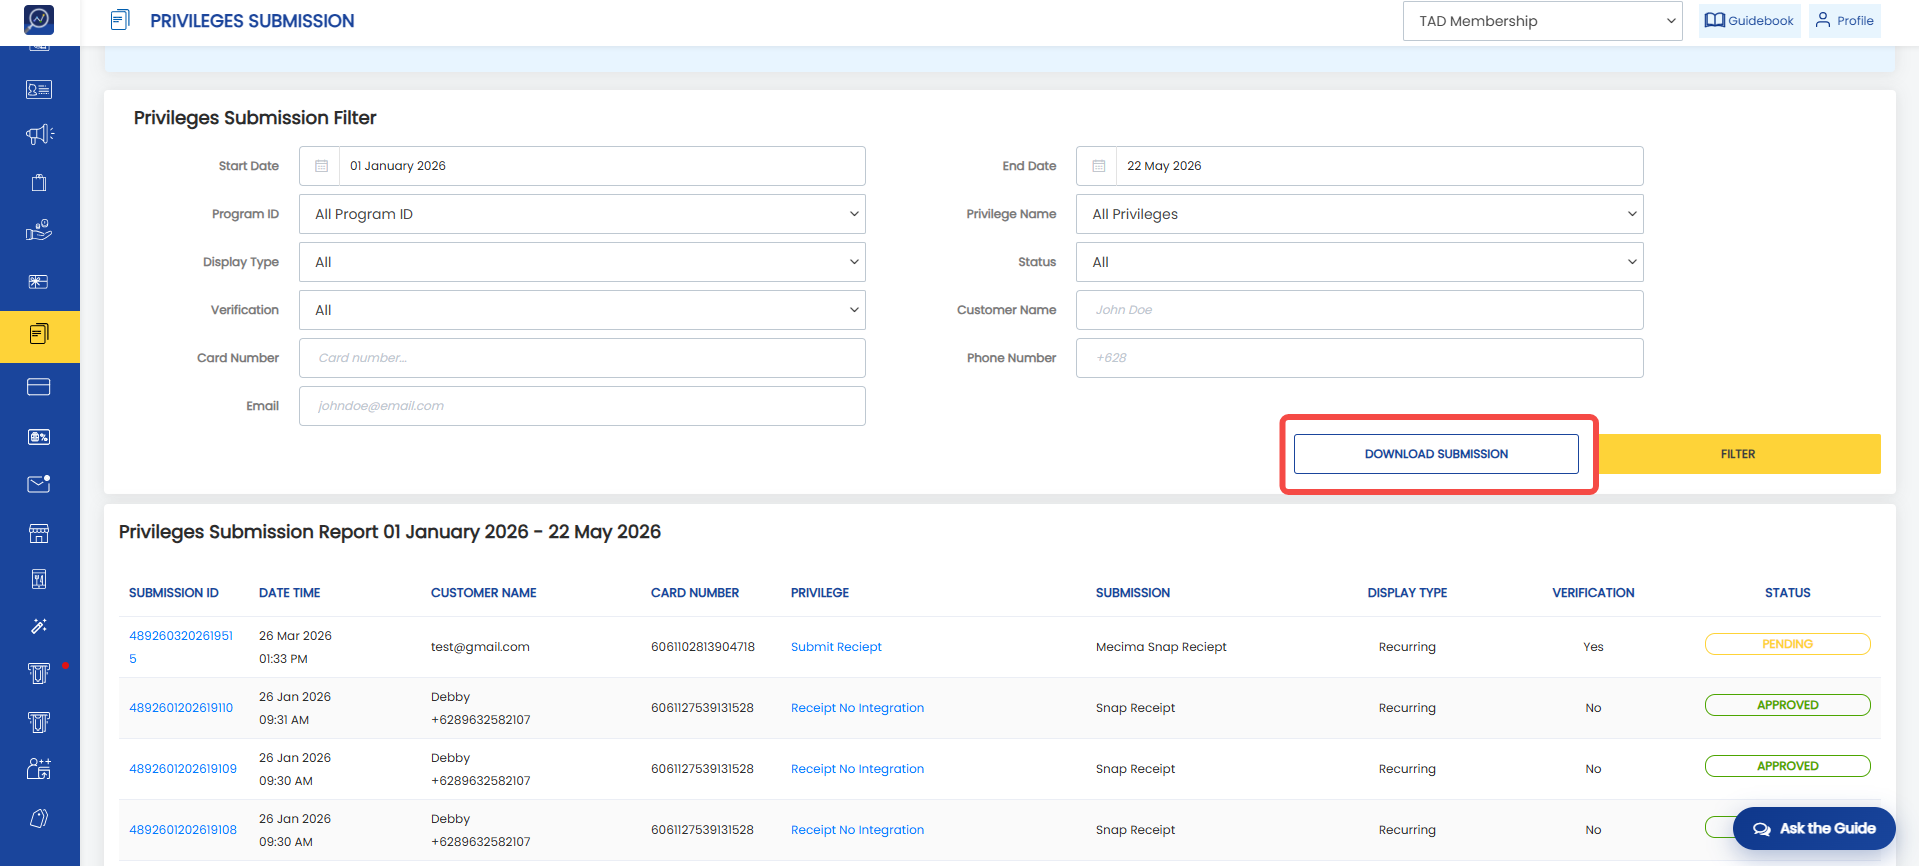1919x866 pixels.
Task: Click the Download Submission button
Action: pyautogui.click(x=1436, y=454)
